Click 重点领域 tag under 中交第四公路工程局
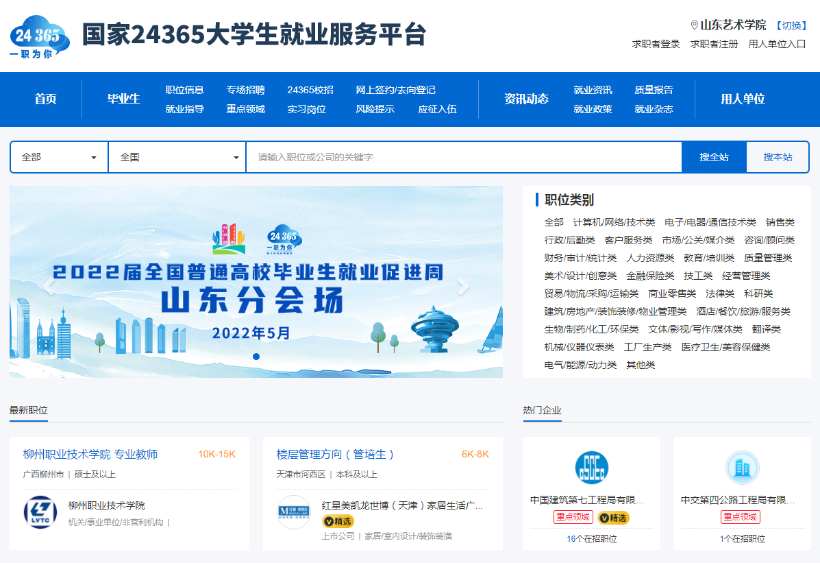This screenshot has height=564, width=820. click(741, 517)
